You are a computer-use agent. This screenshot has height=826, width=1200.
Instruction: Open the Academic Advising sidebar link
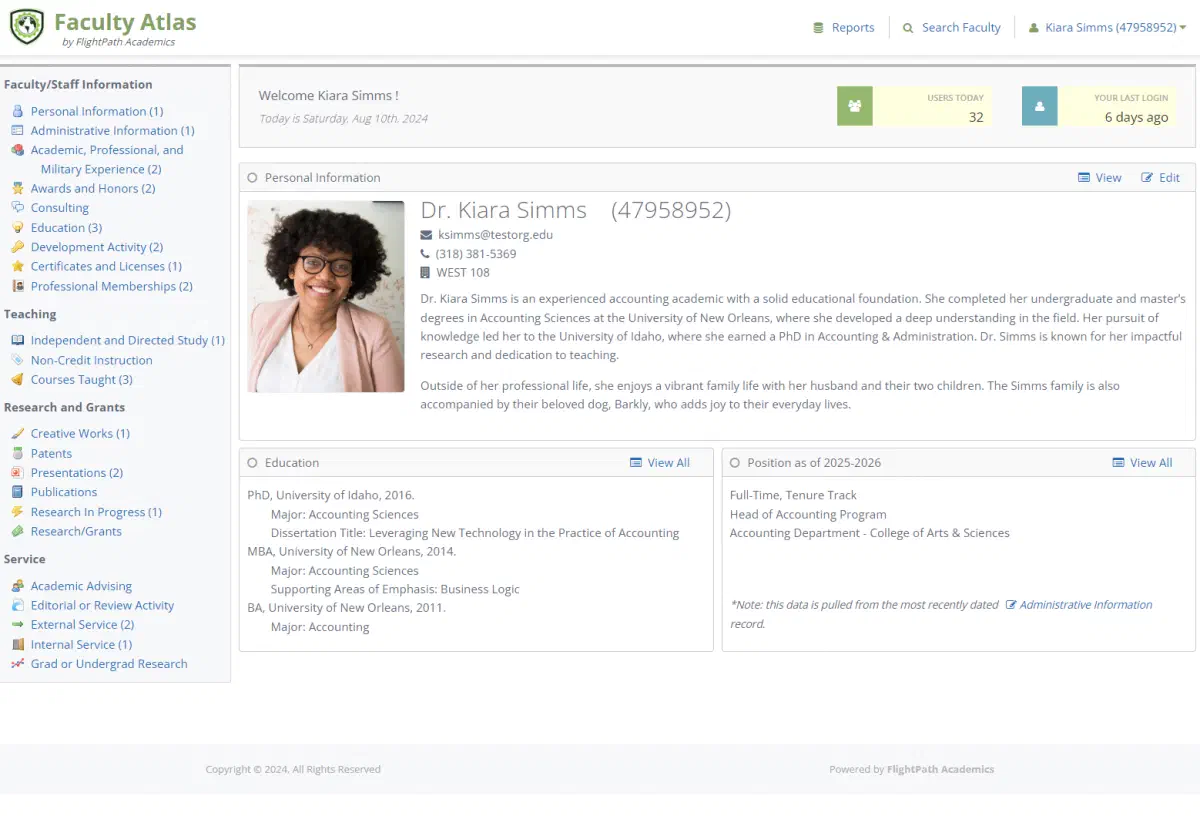tap(81, 586)
